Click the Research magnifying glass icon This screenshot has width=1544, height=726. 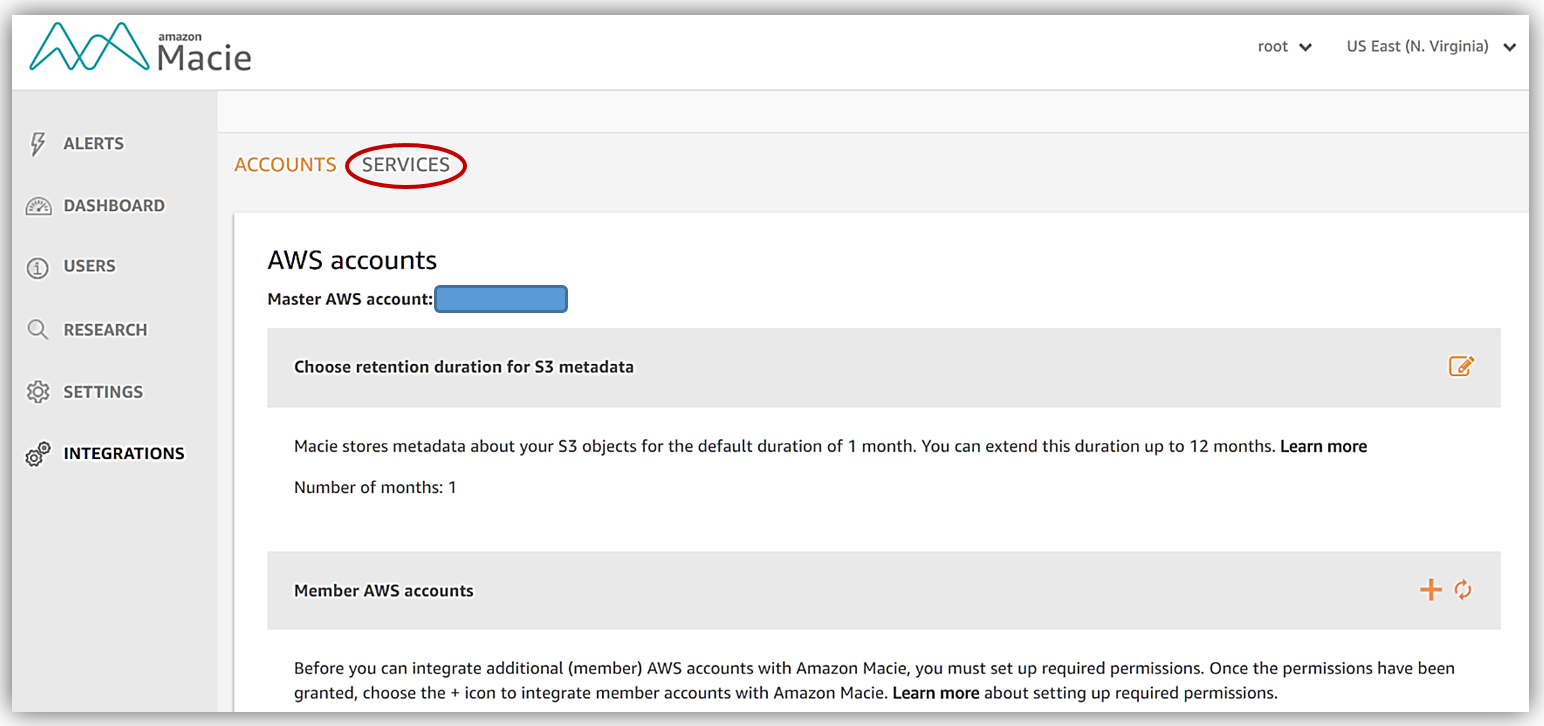(x=38, y=330)
